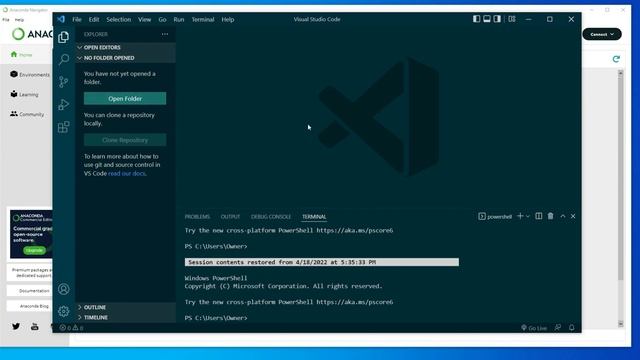Click the powershell terminal label
The height and width of the screenshot is (360, 640).
495,216
